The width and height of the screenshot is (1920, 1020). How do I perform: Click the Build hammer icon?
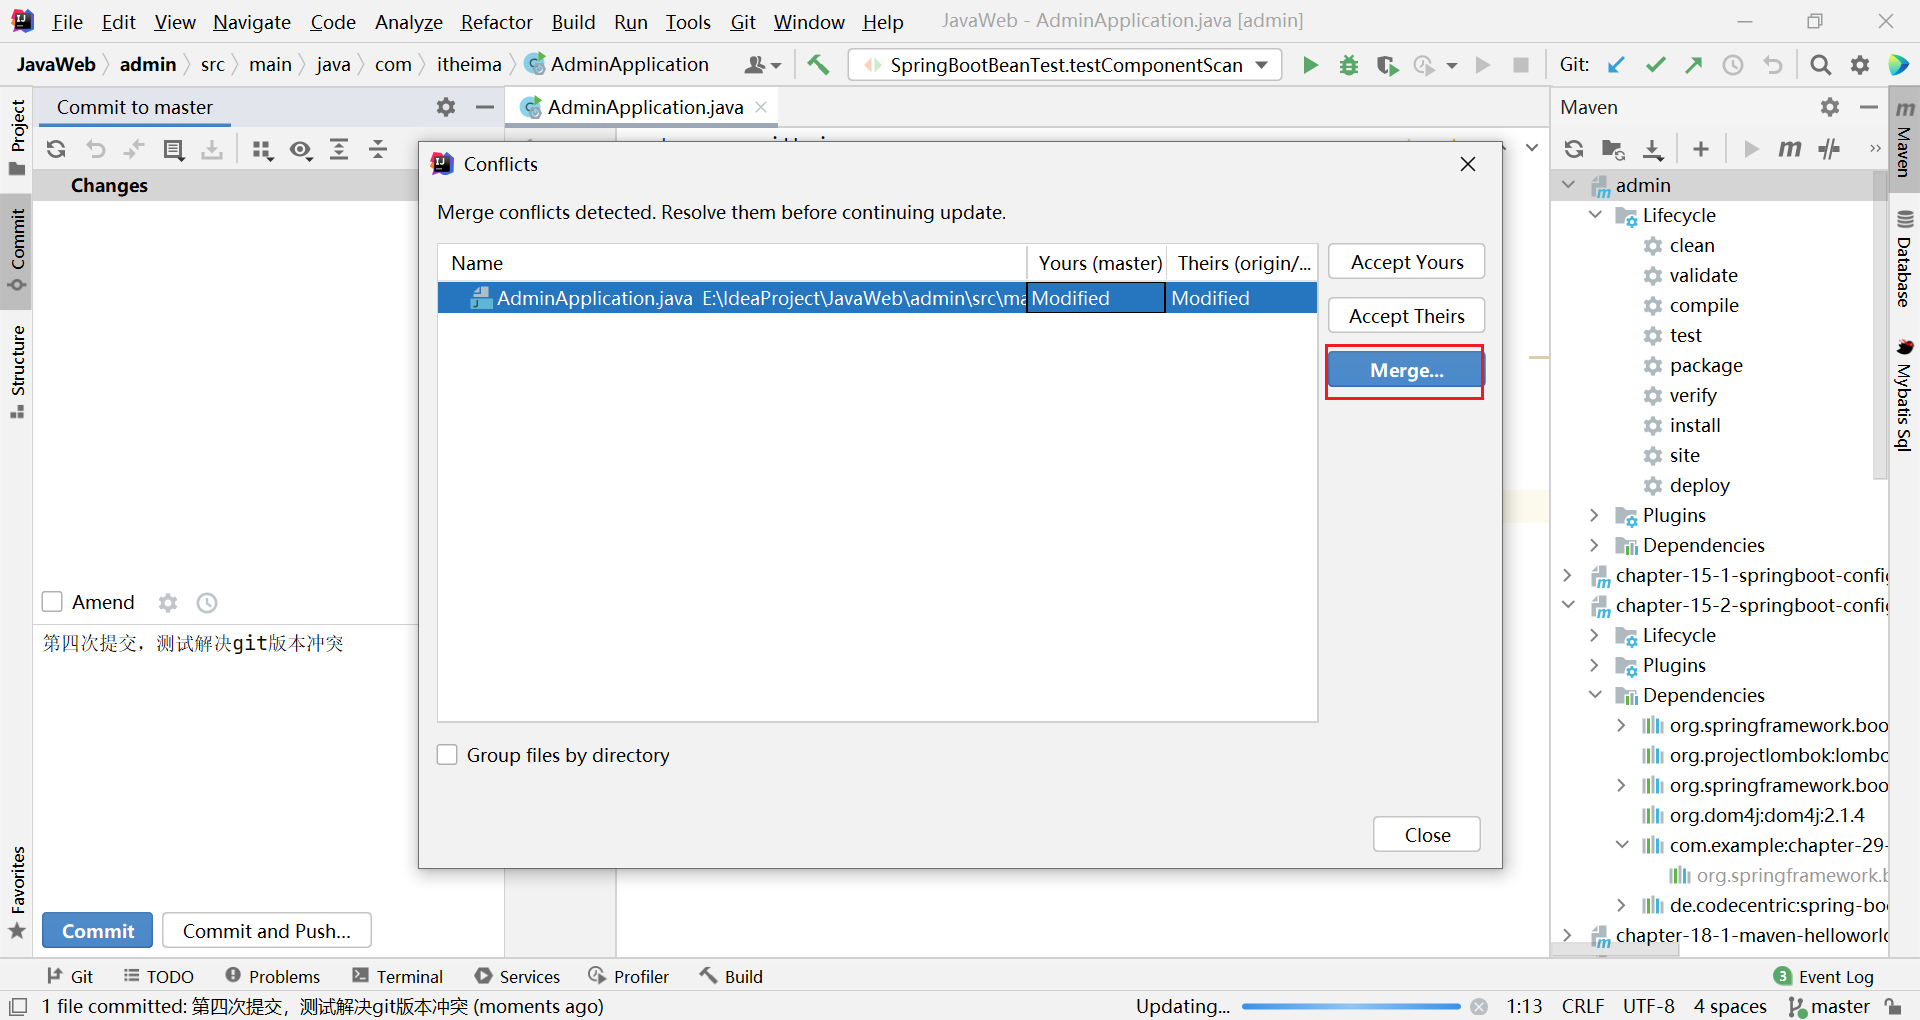(x=818, y=65)
